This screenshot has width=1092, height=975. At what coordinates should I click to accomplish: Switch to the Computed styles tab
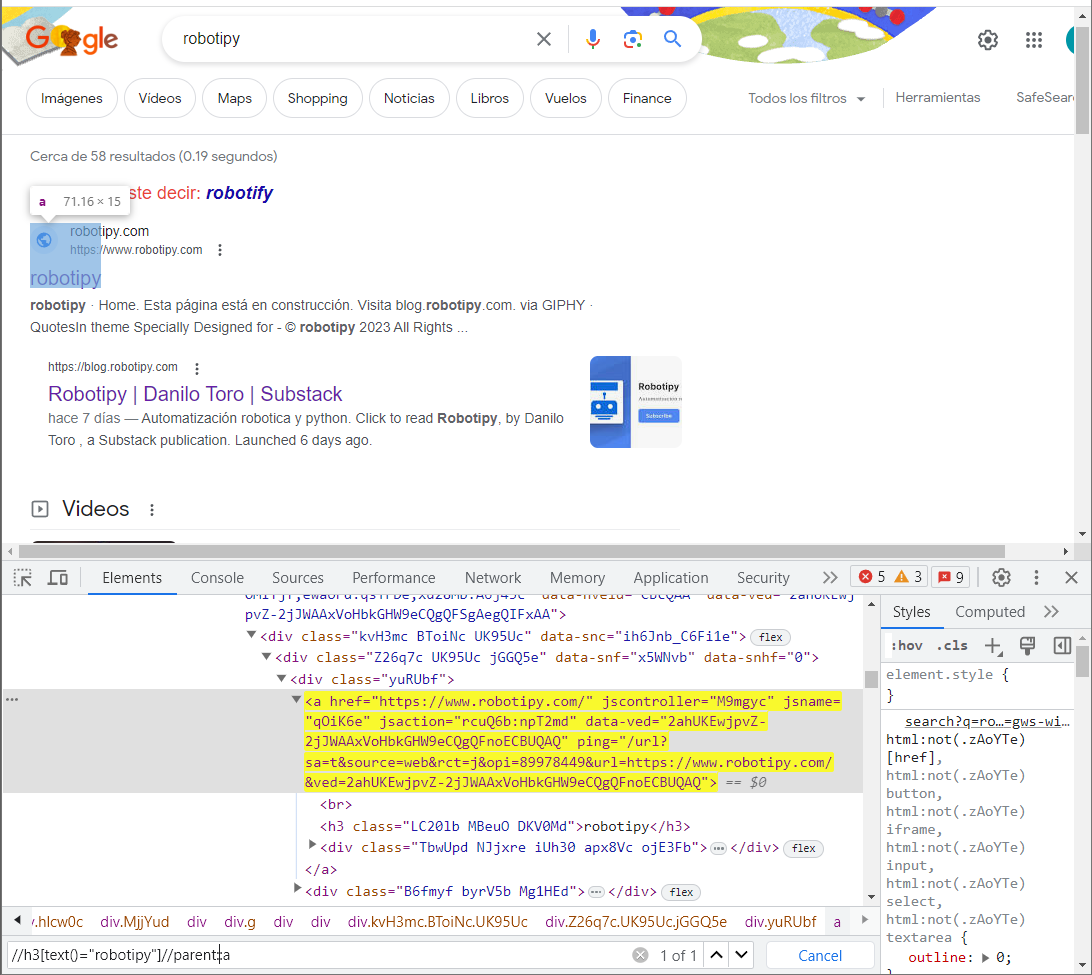coord(989,611)
